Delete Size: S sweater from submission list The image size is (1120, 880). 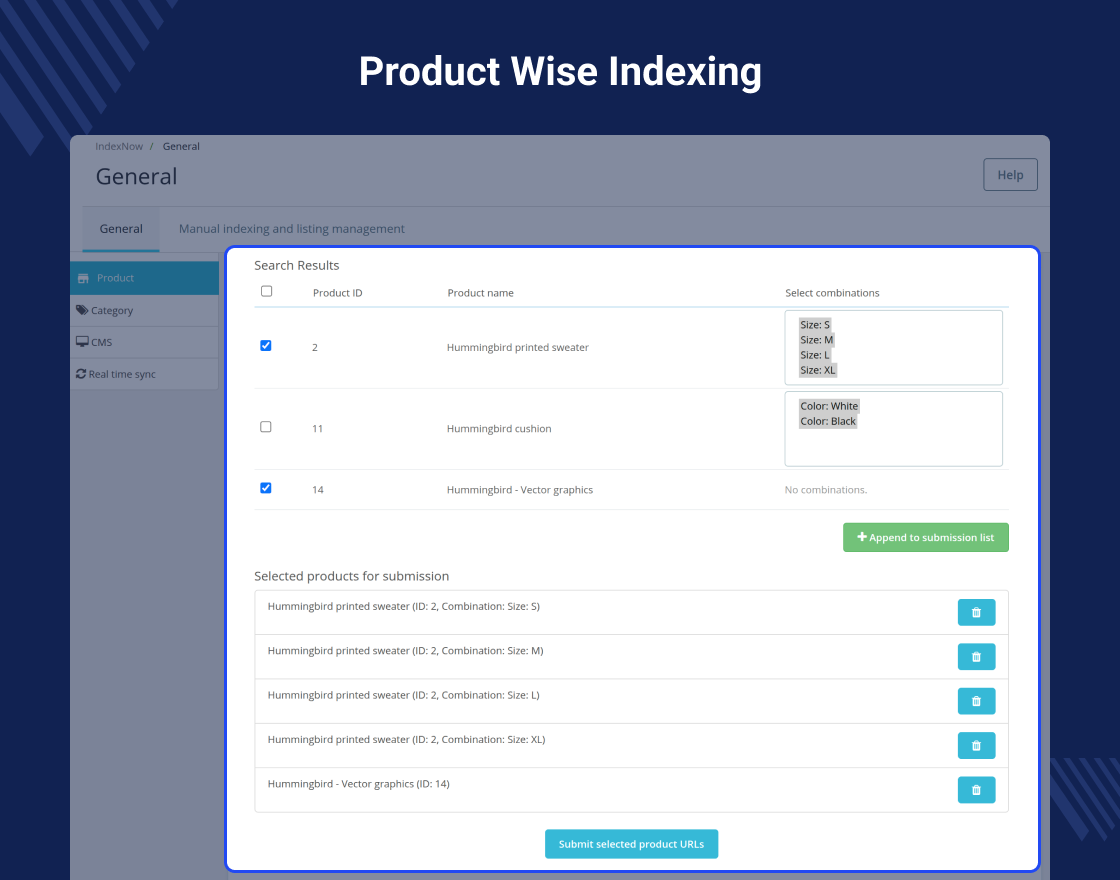coord(976,612)
